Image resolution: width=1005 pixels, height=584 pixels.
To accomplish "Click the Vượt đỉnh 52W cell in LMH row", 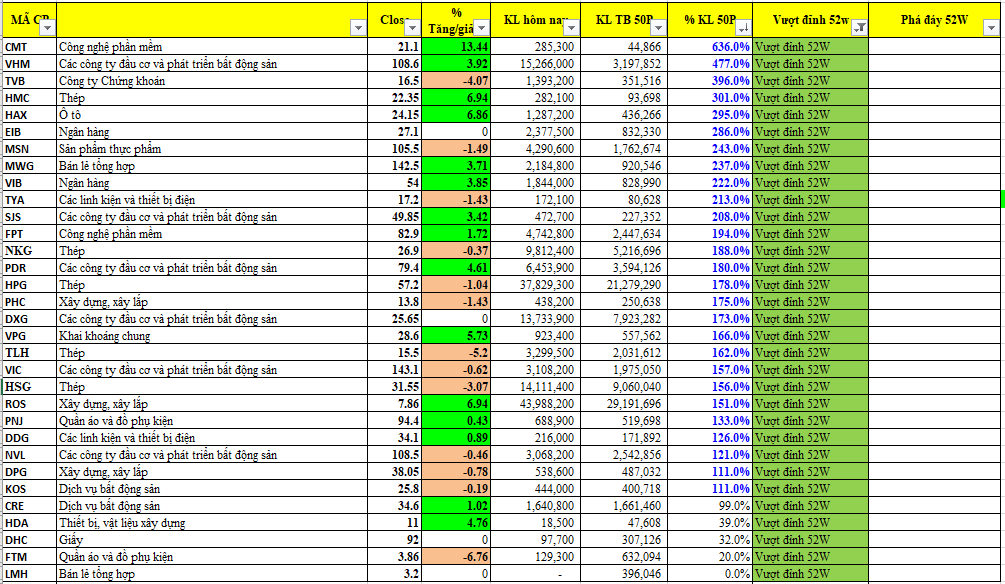I will [x=810, y=574].
